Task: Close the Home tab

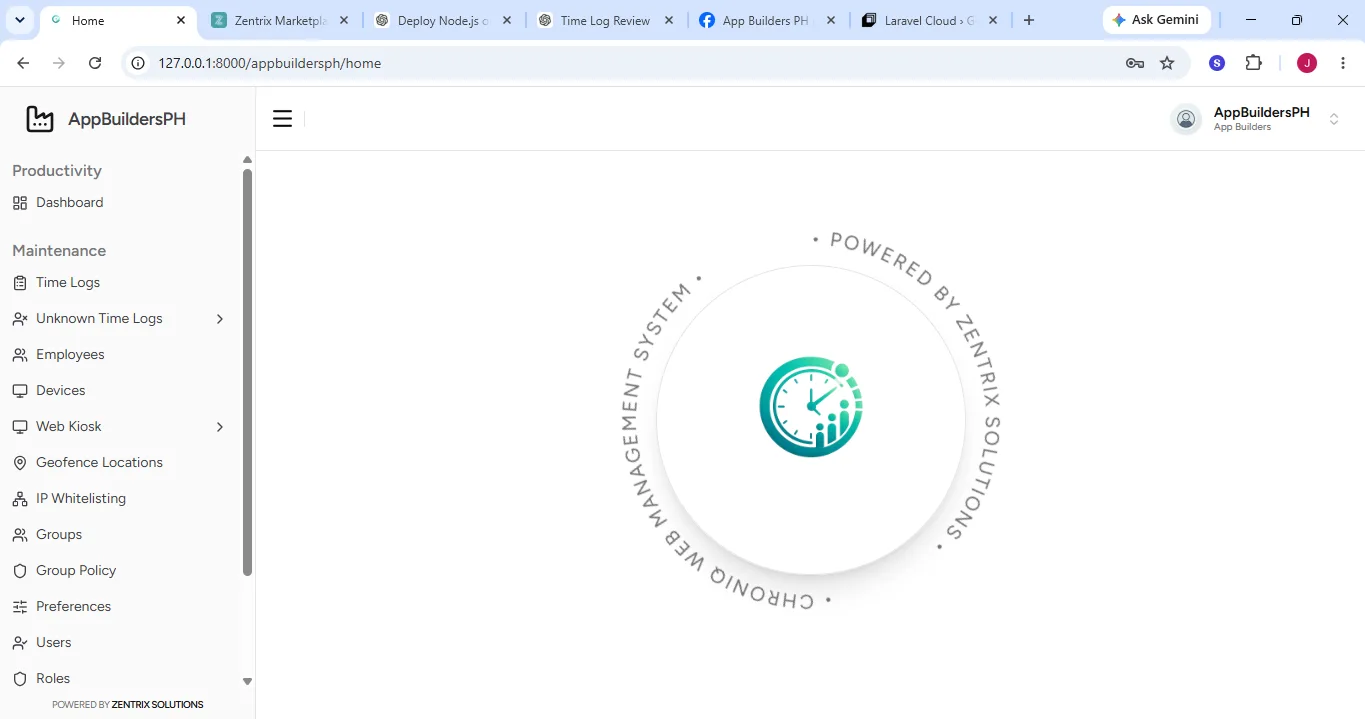Action: point(180,20)
